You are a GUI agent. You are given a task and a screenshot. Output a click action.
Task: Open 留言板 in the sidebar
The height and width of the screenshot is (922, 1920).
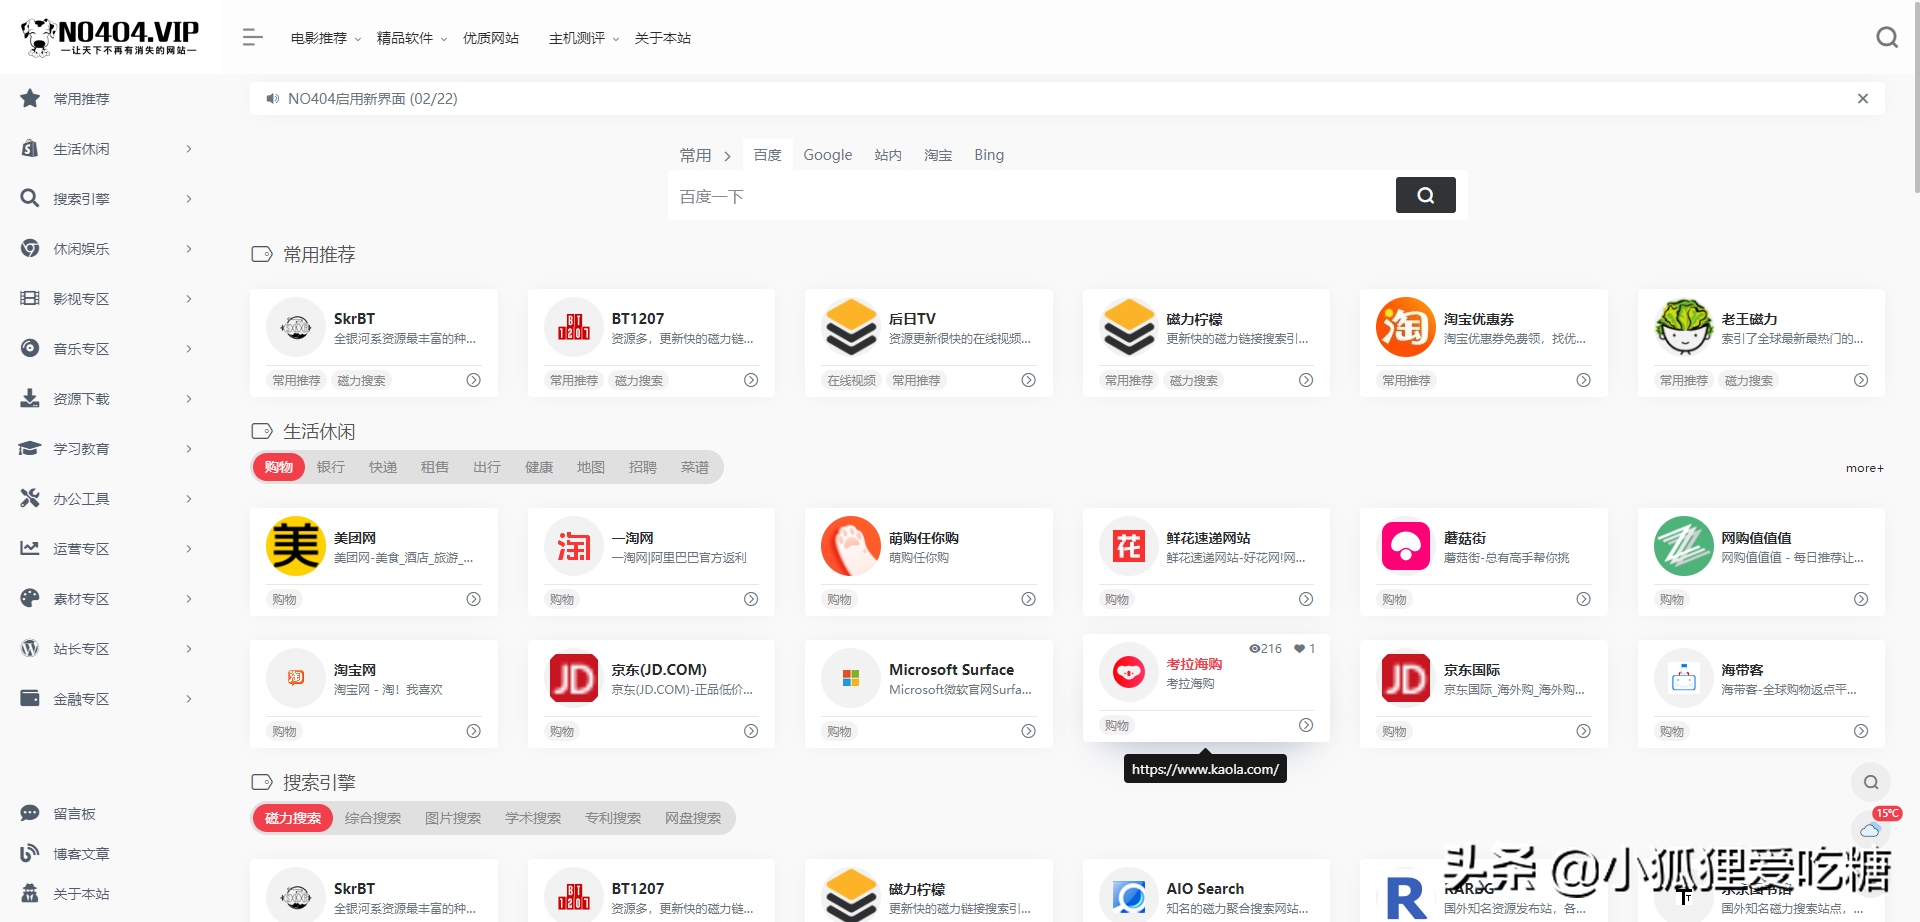point(75,814)
